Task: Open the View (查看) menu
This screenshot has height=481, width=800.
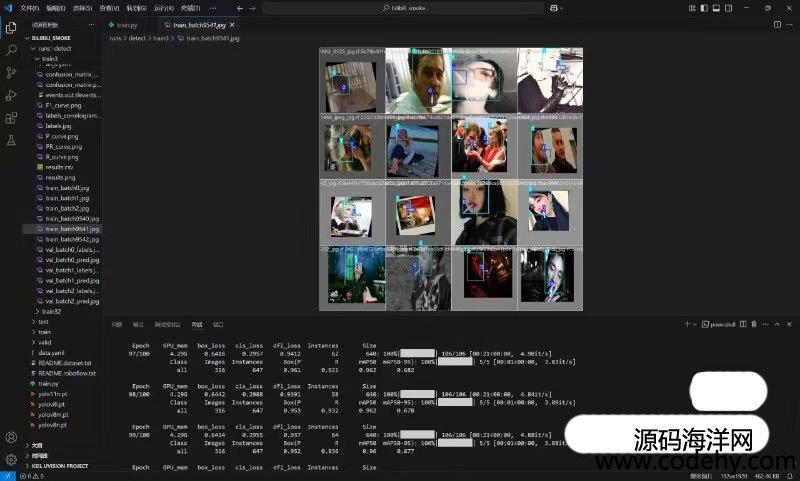Action: (109, 8)
